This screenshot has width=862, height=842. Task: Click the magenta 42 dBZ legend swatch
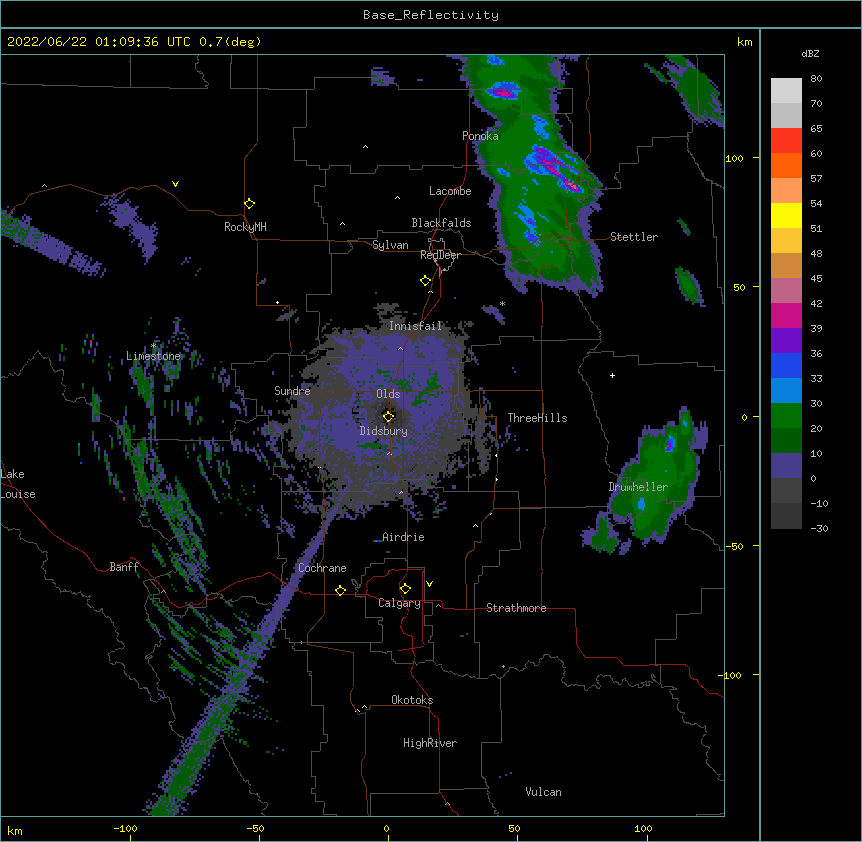[786, 315]
